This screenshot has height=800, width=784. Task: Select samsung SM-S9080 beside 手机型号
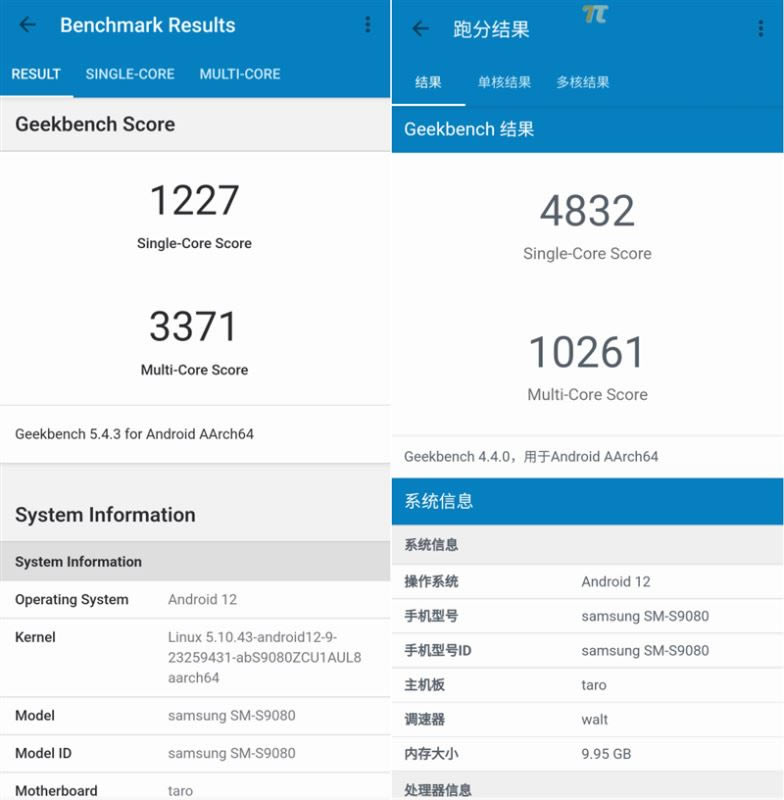(645, 616)
